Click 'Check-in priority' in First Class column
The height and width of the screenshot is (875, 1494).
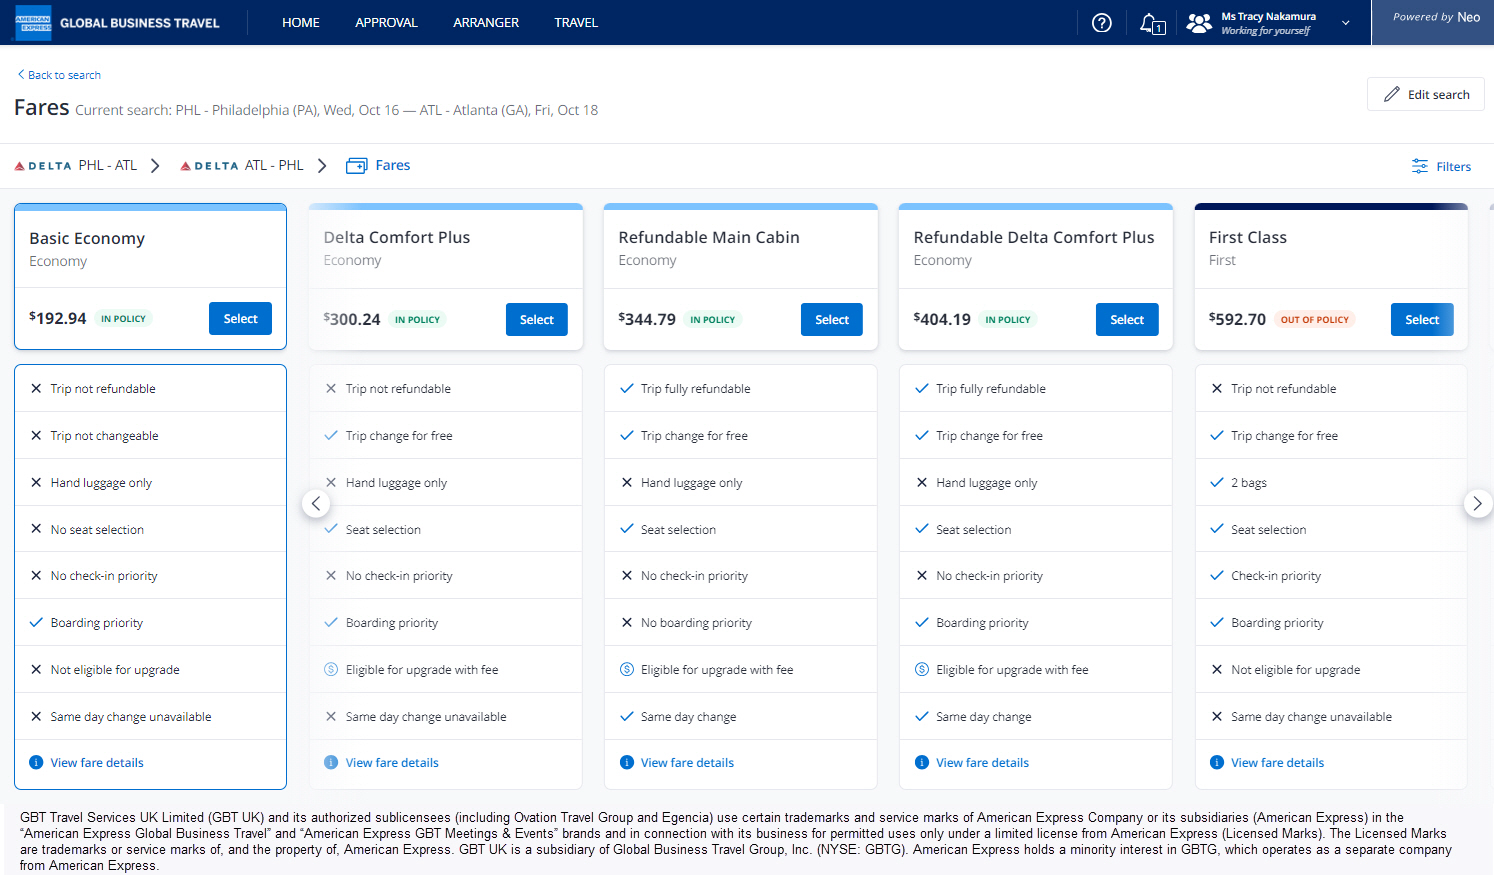(1276, 575)
